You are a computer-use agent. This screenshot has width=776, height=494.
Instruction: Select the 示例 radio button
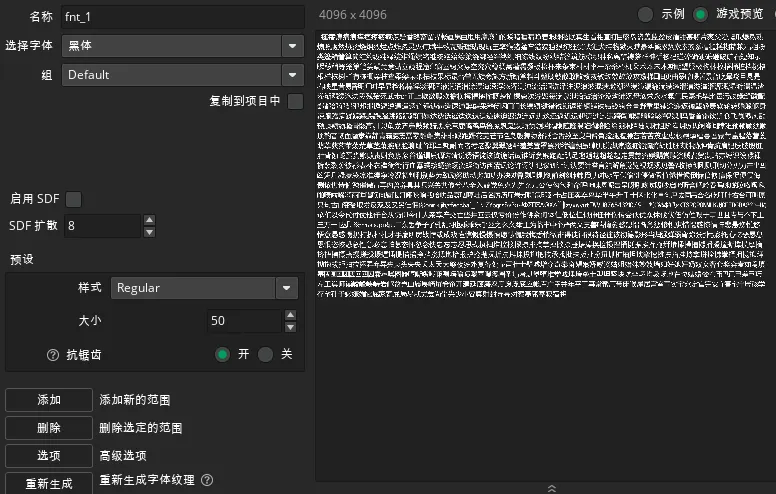tap(645, 14)
